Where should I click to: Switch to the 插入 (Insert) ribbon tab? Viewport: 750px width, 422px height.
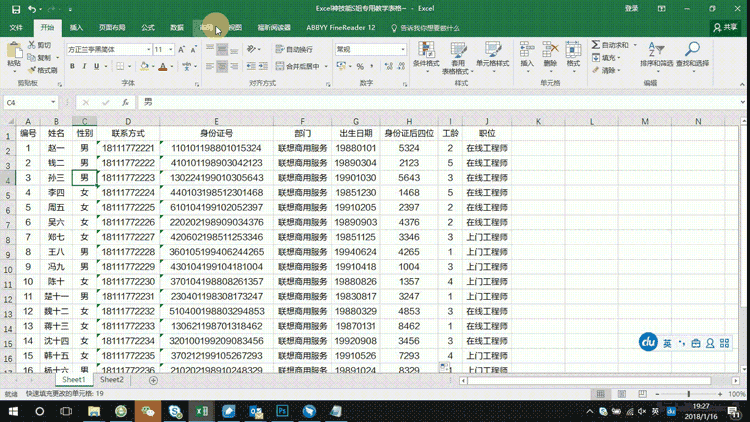[x=77, y=28]
